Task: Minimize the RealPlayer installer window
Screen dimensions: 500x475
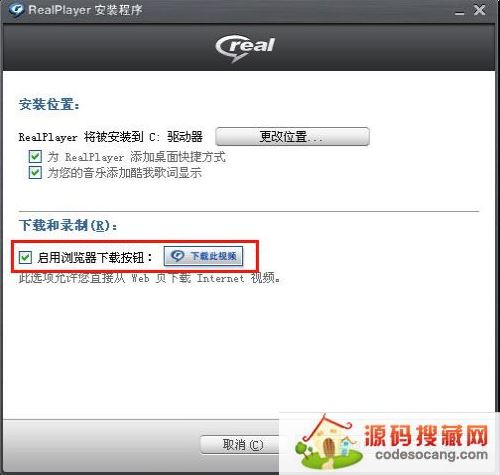Action: 460,13
